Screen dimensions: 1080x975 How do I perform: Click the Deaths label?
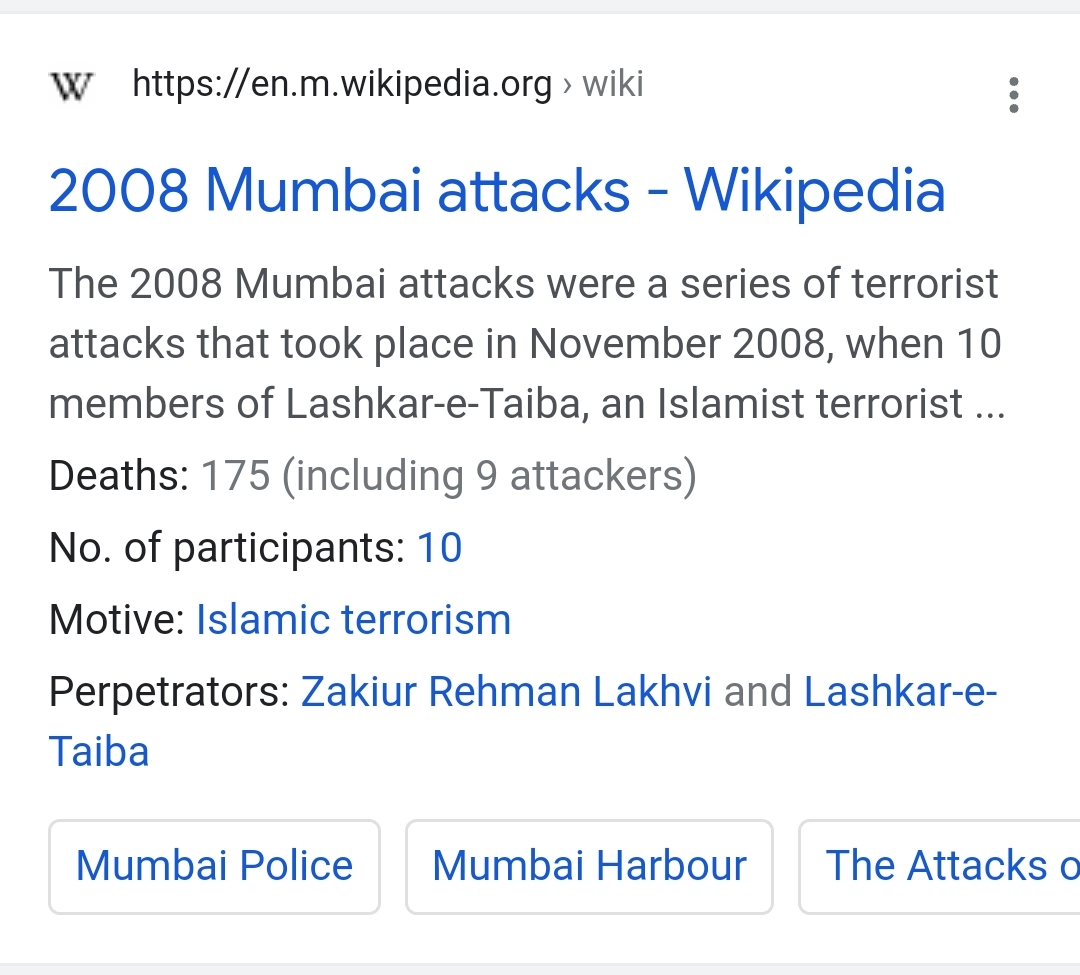pos(119,476)
